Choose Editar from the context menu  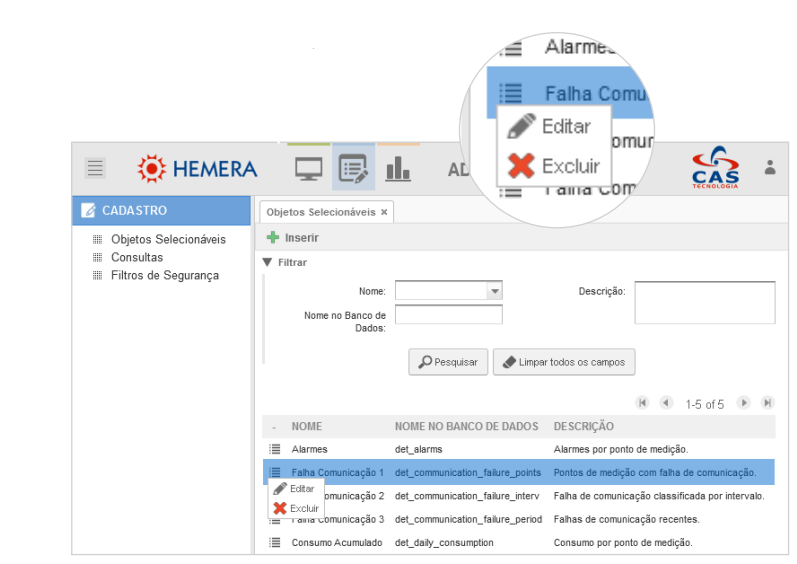coord(301,489)
